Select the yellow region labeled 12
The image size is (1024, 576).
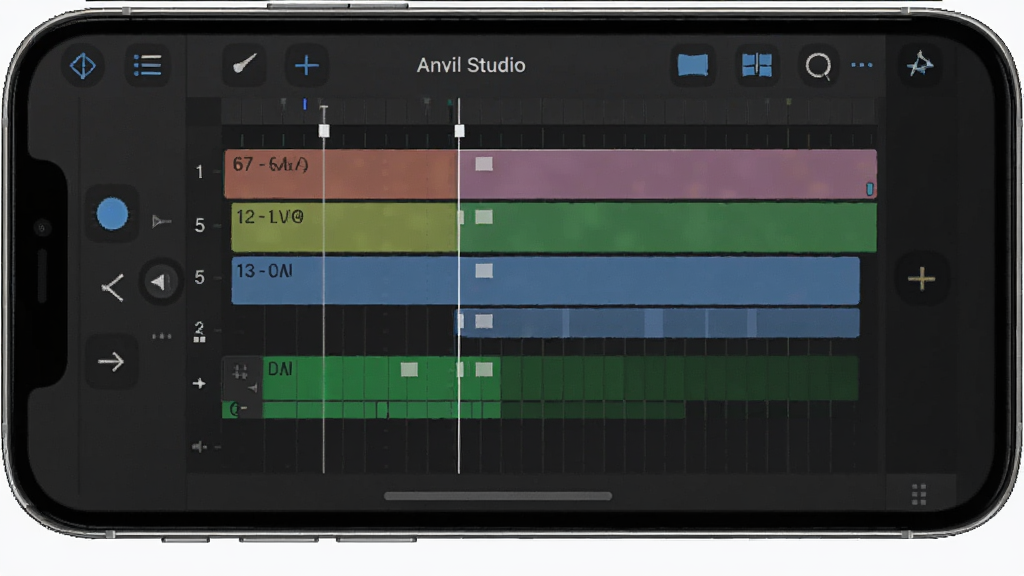tap(344, 227)
